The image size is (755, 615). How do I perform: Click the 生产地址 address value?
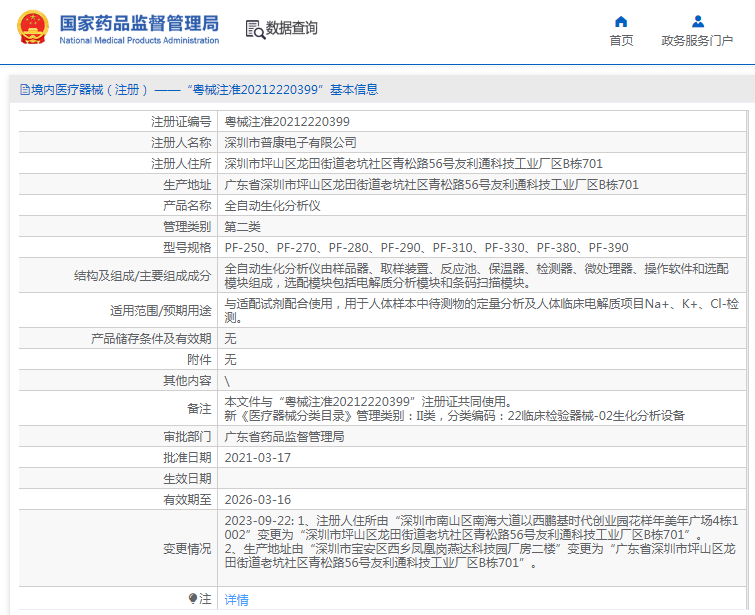click(431, 184)
